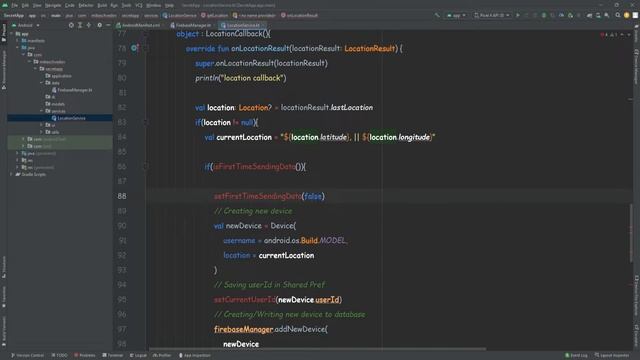Expand the ui package node
The image size is (640, 360).
point(42,125)
